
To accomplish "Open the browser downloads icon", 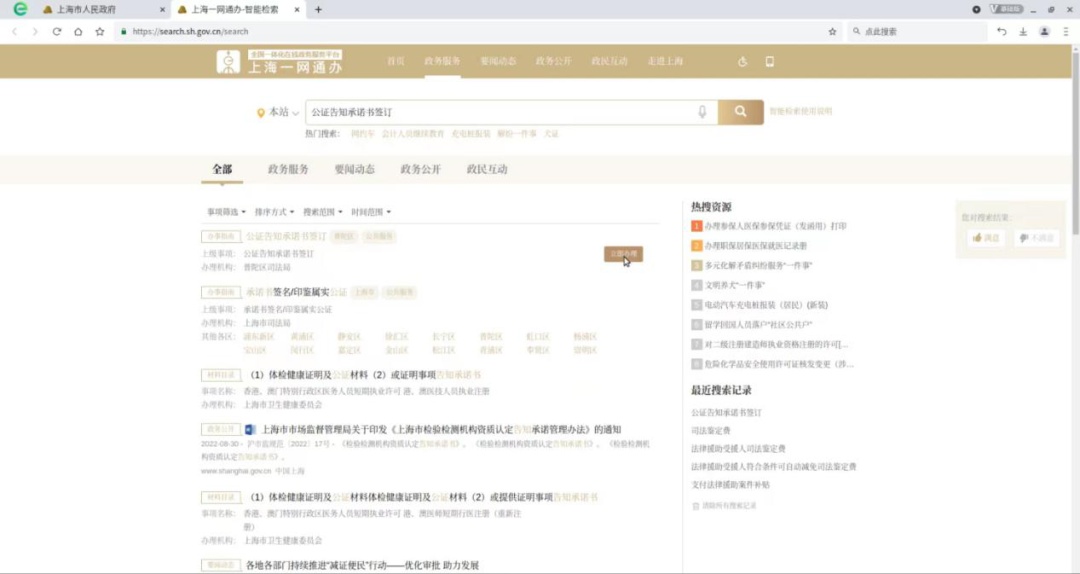I will pyautogui.click(x=1023, y=31).
